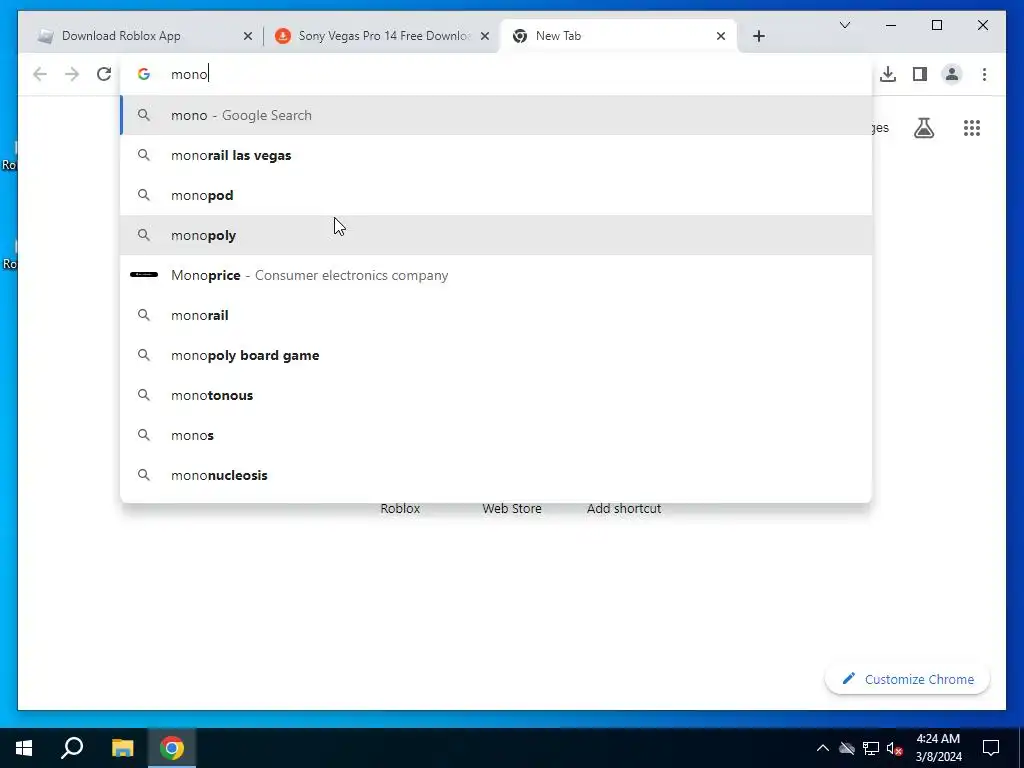
Task: Open Chrome three-dot menu
Action: click(984, 74)
